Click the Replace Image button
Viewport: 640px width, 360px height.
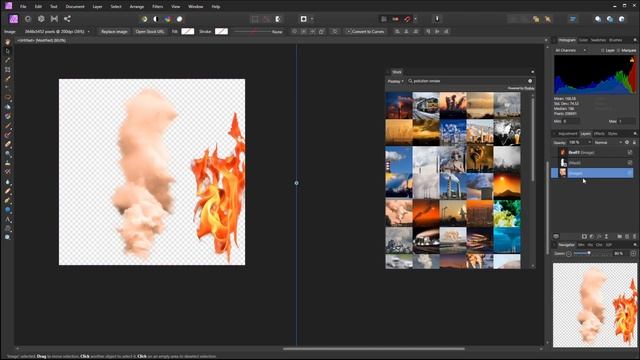point(114,31)
